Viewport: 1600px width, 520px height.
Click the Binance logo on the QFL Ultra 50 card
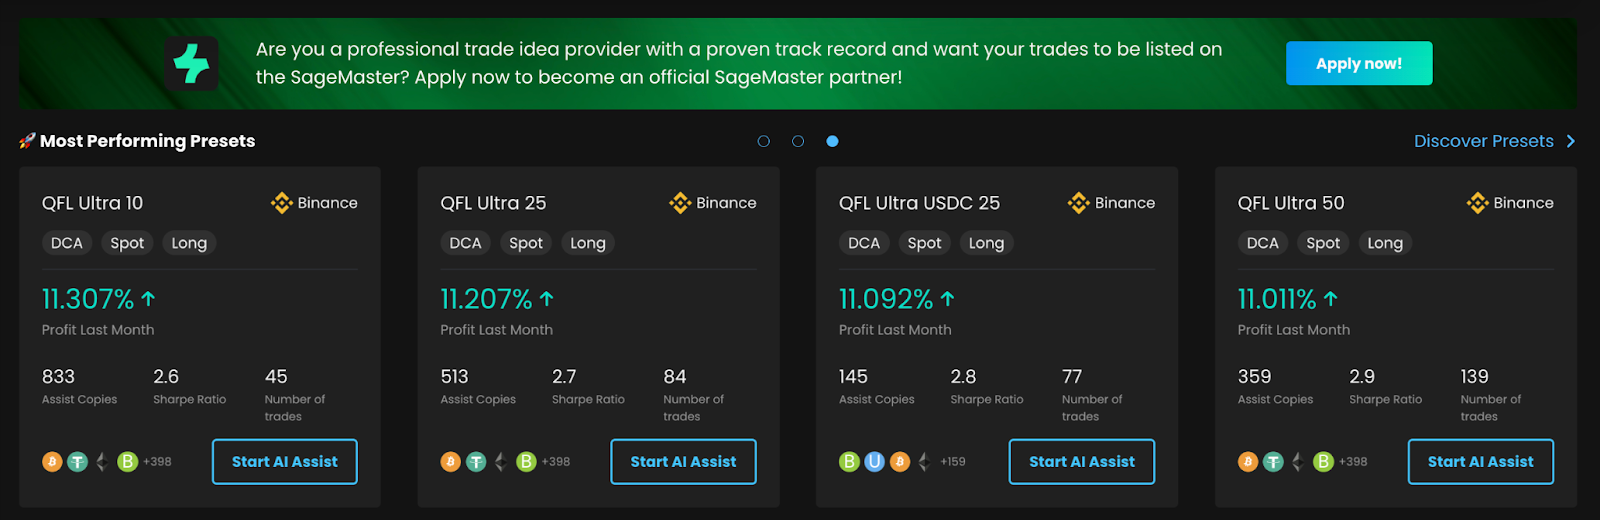point(1477,203)
